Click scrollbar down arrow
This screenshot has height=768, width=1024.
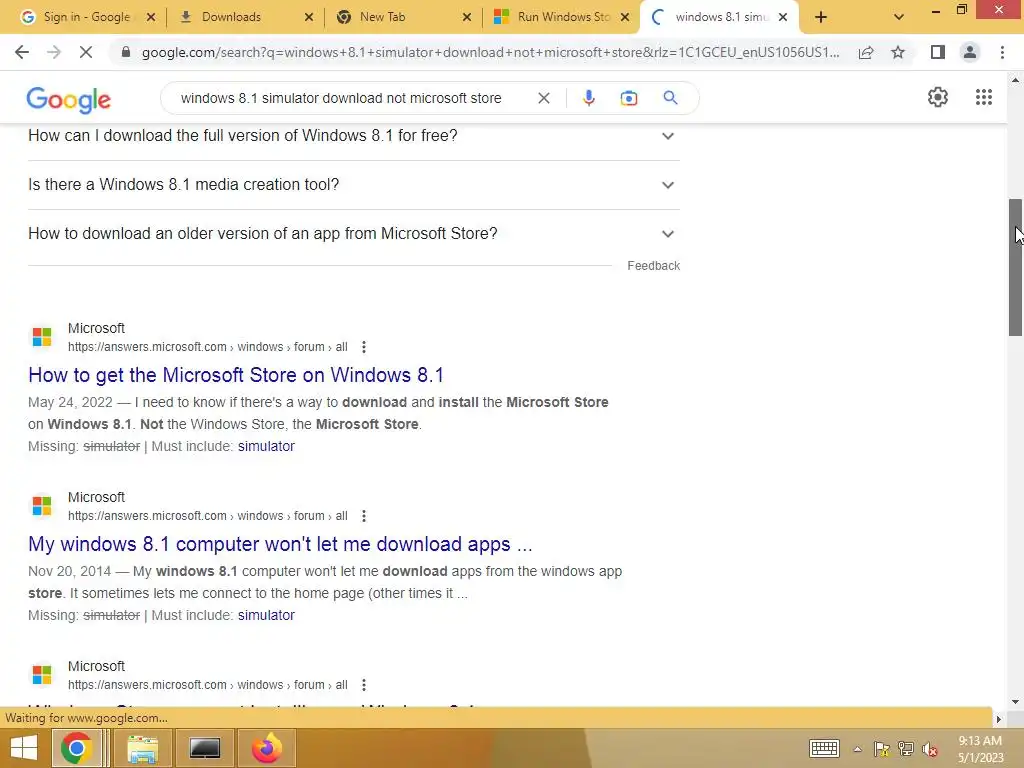1016,701
